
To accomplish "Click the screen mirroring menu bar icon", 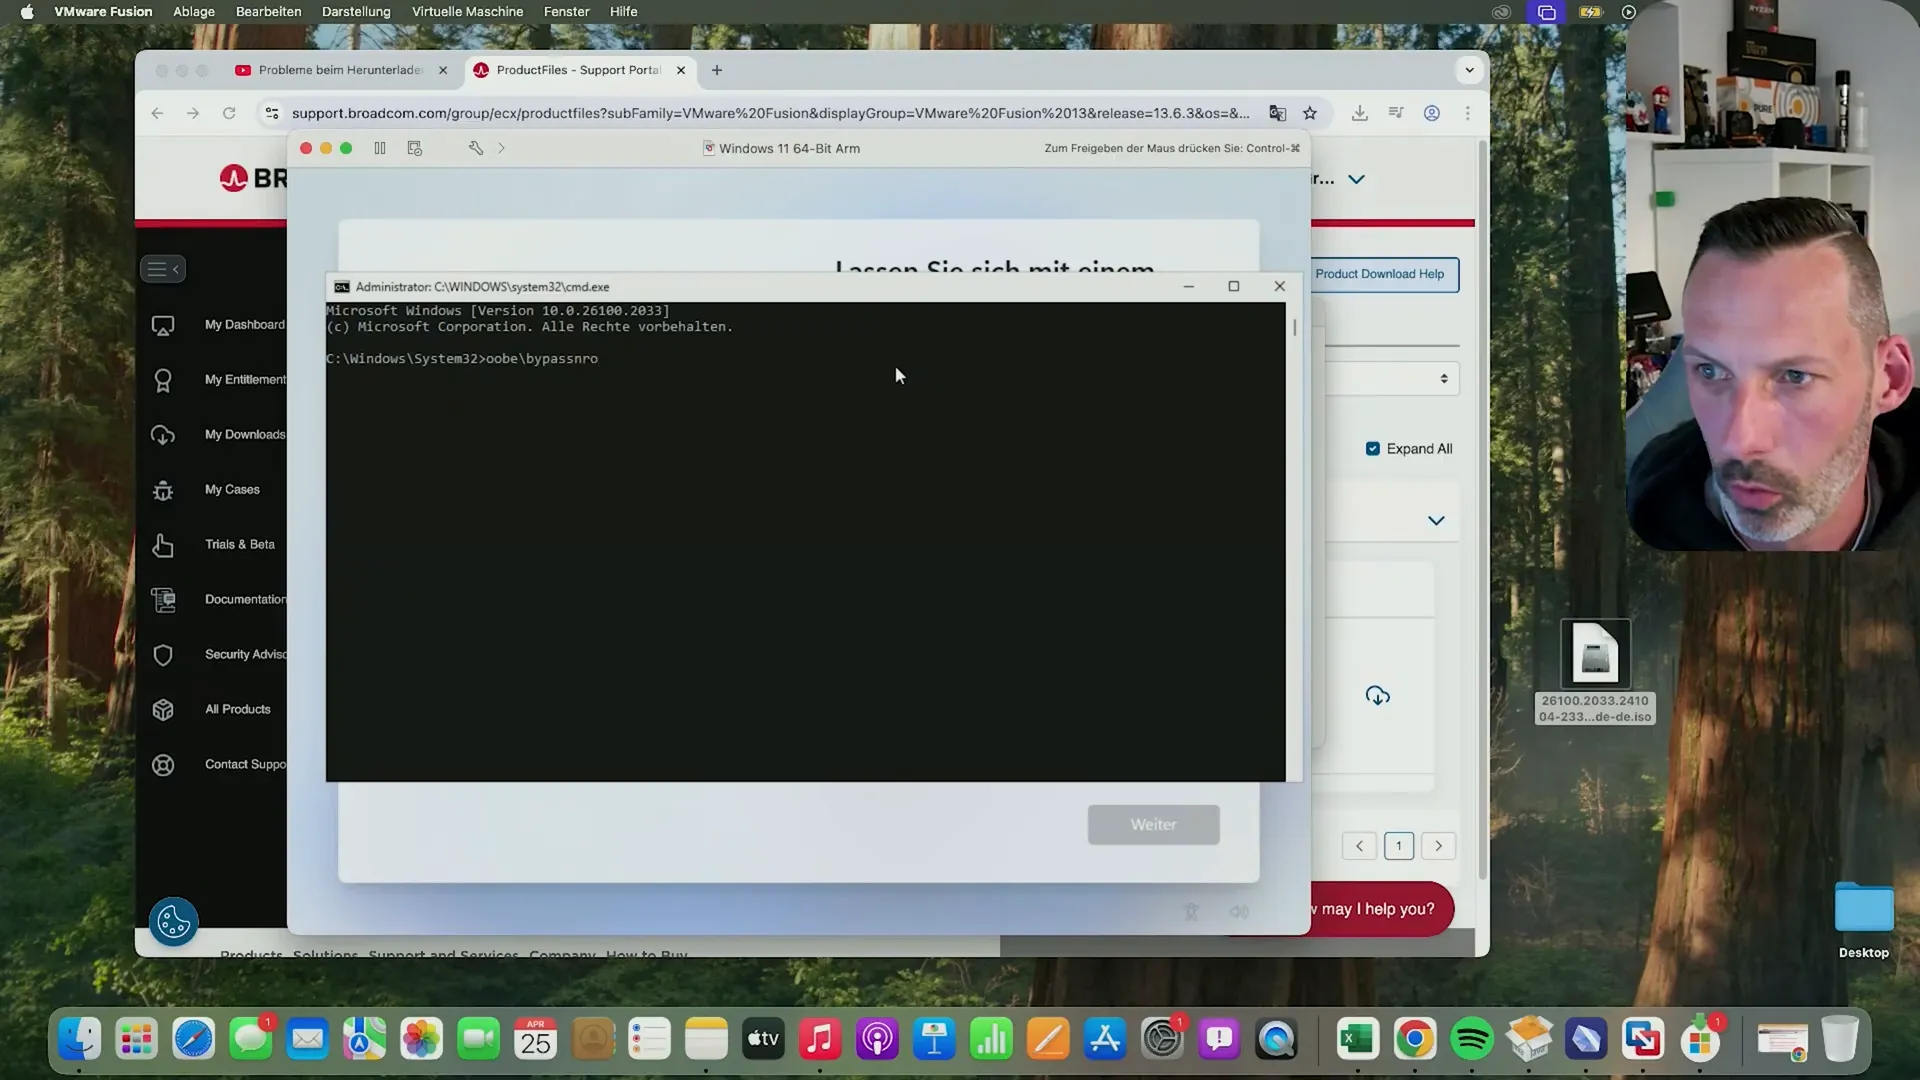I will (x=1547, y=12).
